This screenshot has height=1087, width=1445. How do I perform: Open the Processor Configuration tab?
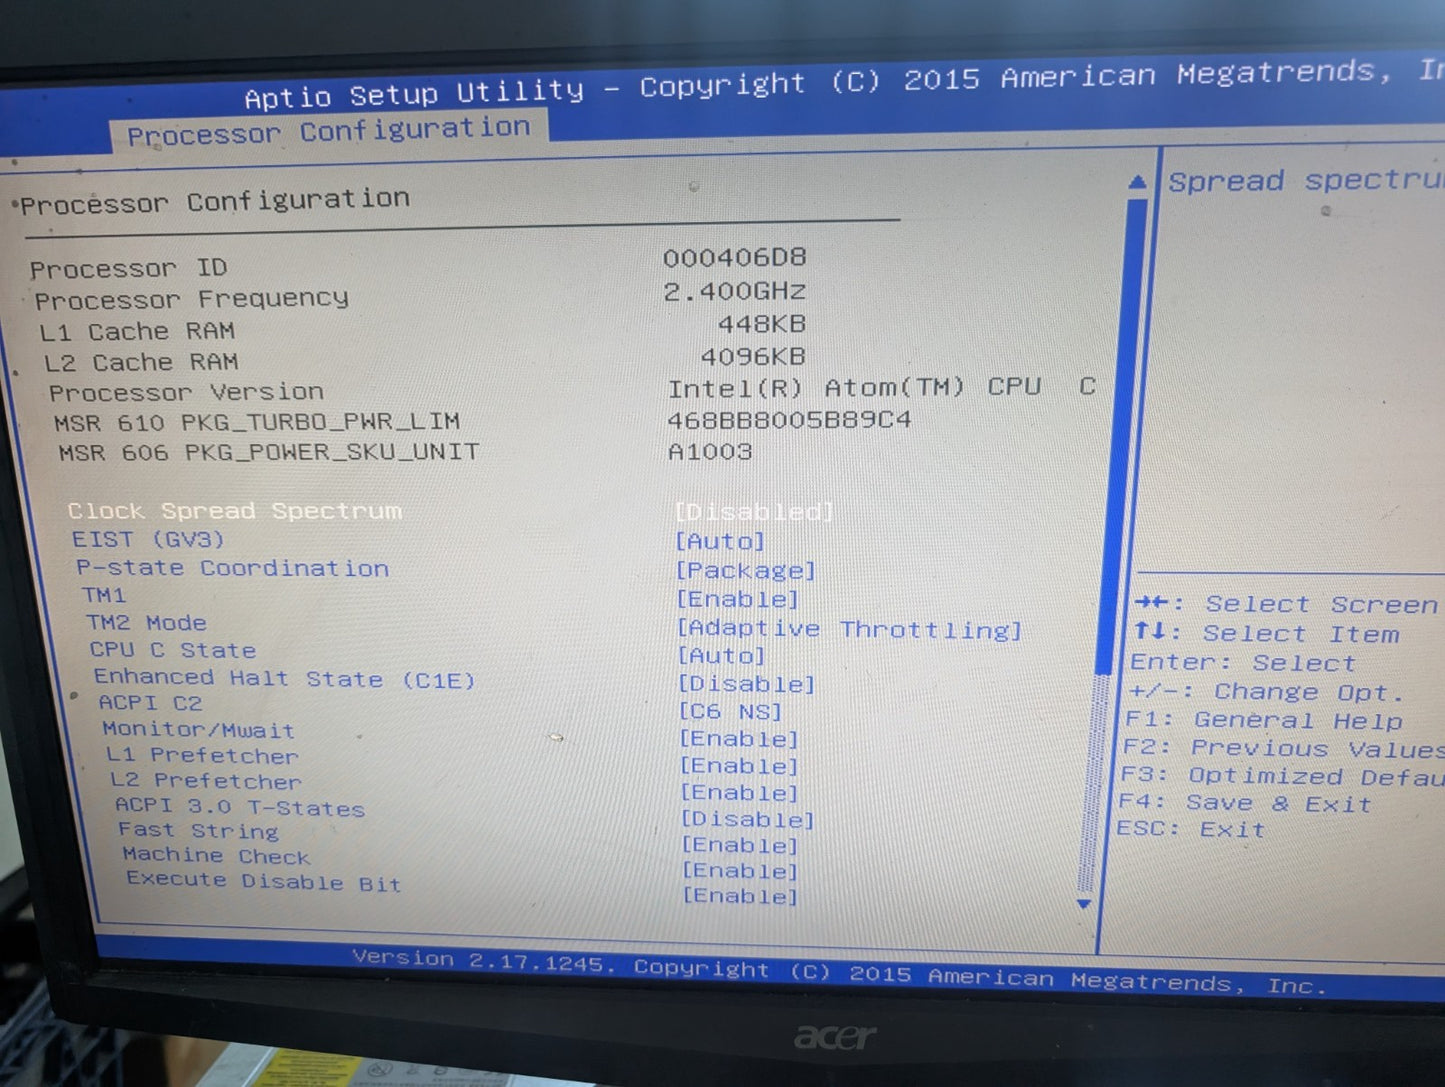click(328, 132)
